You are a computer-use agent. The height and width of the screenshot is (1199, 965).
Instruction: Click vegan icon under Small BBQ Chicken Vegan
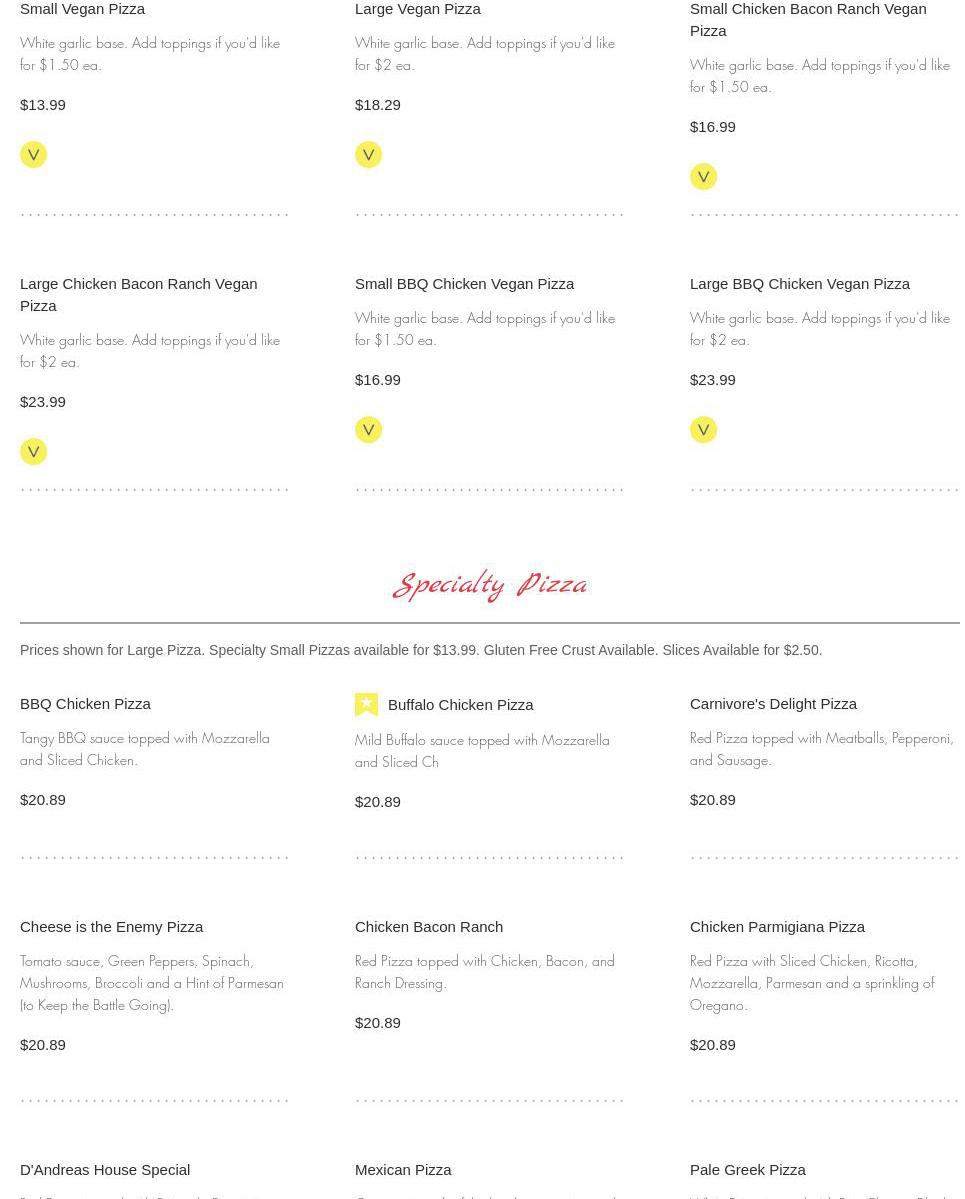tap(368, 429)
